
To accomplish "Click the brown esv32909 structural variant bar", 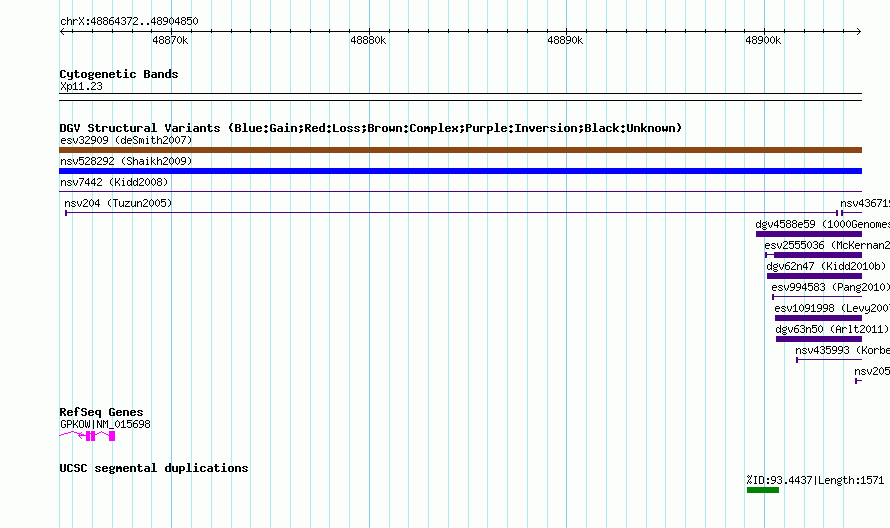I will coord(460,150).
